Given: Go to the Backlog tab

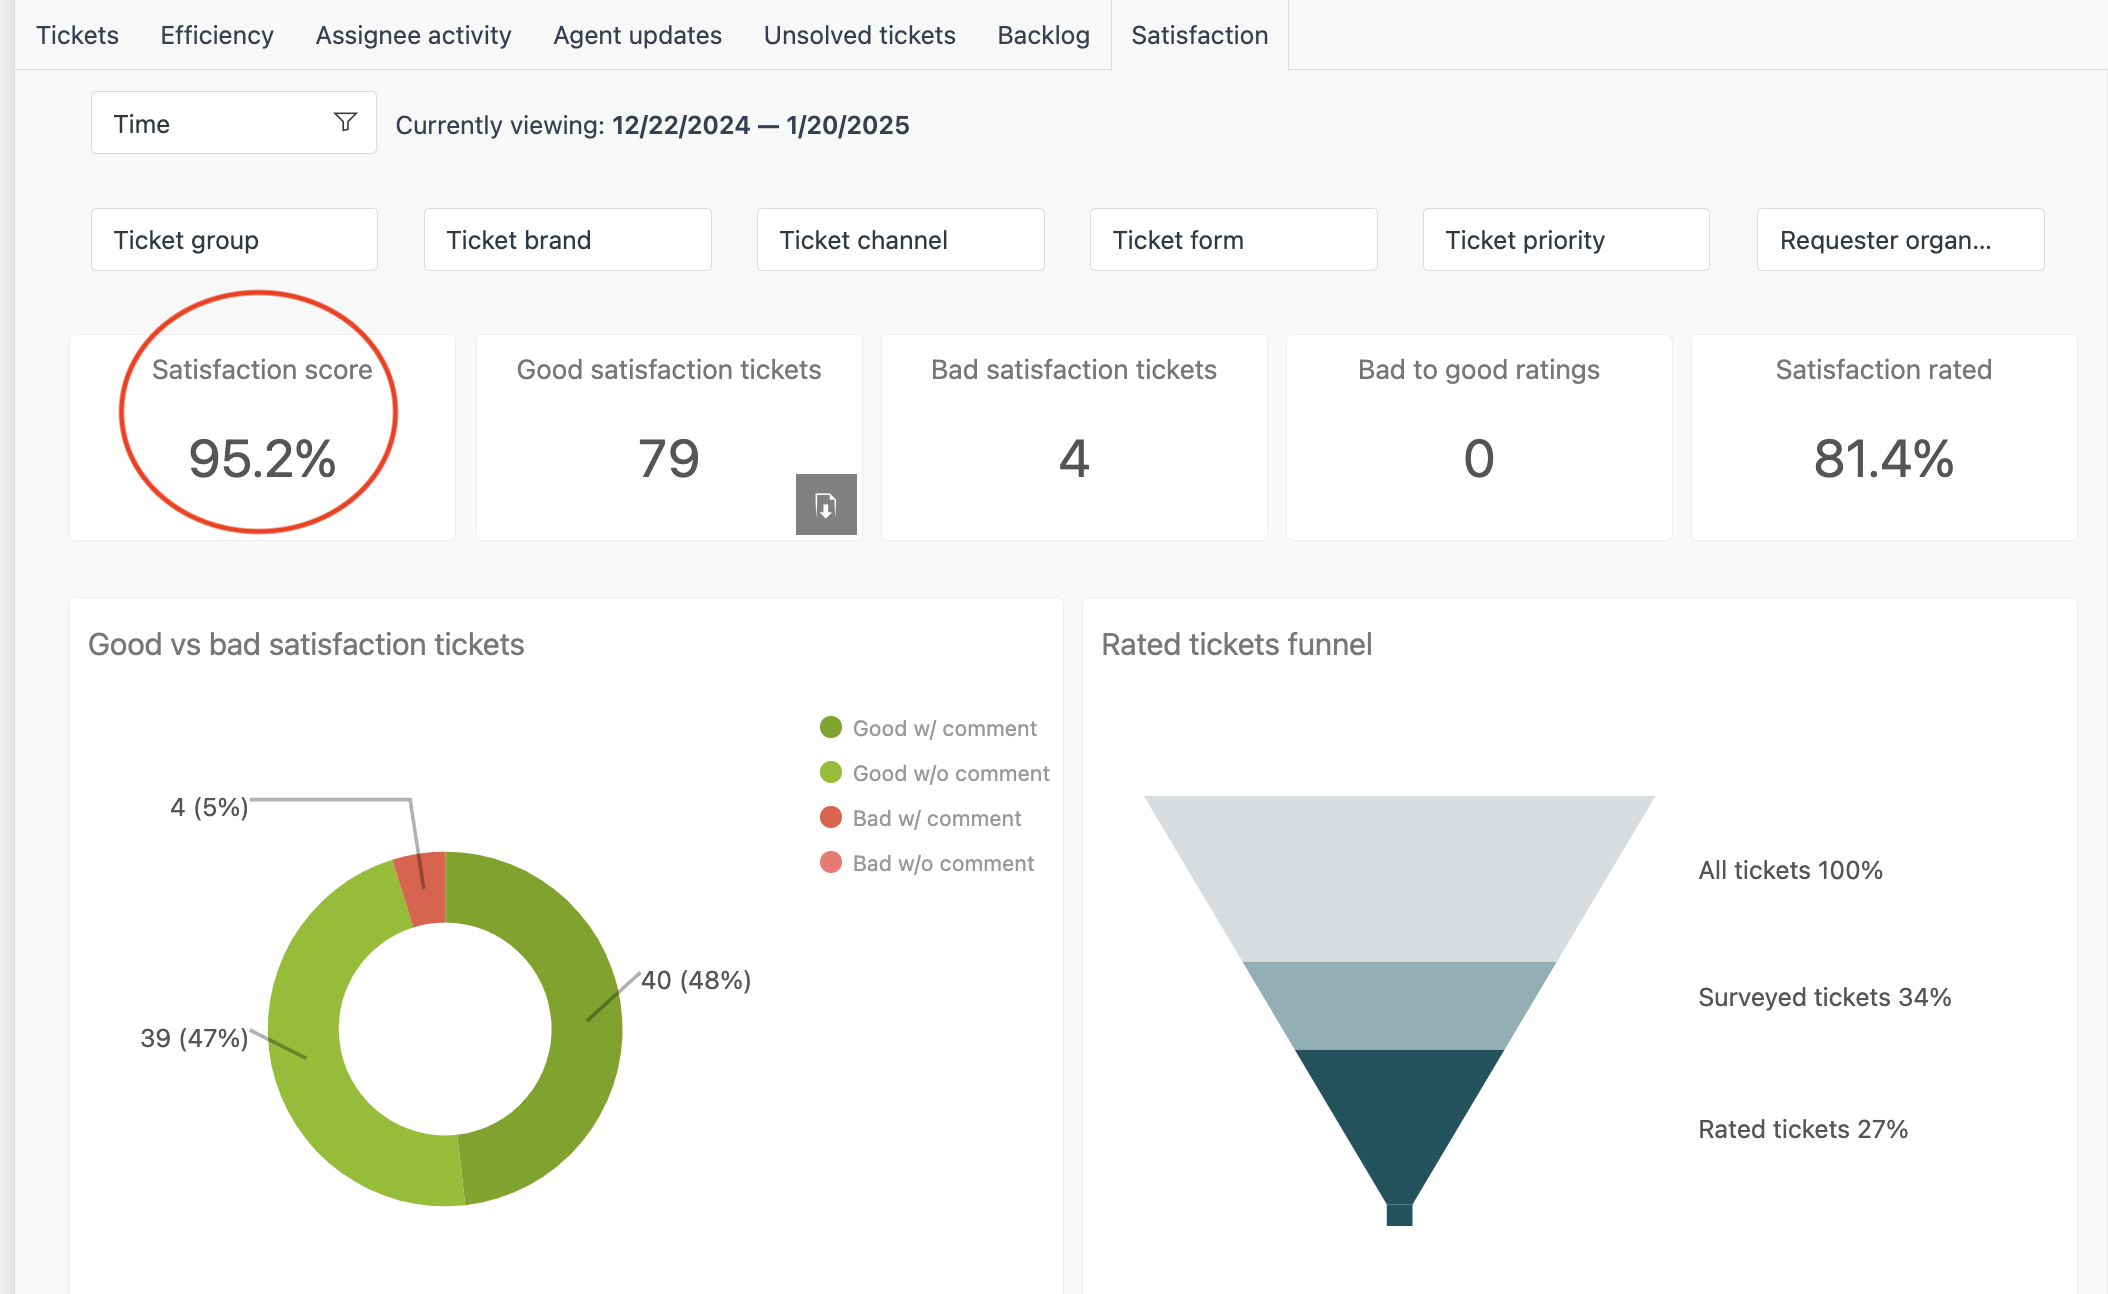Looking at the screenshot, I should coord(1043,35).
